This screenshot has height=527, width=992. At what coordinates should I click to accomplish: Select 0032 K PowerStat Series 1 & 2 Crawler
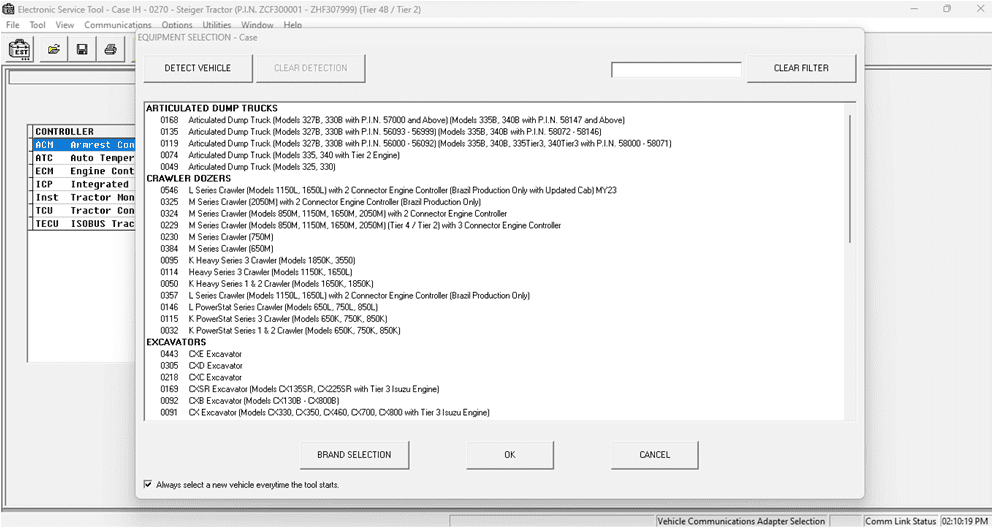coord(280,331)
